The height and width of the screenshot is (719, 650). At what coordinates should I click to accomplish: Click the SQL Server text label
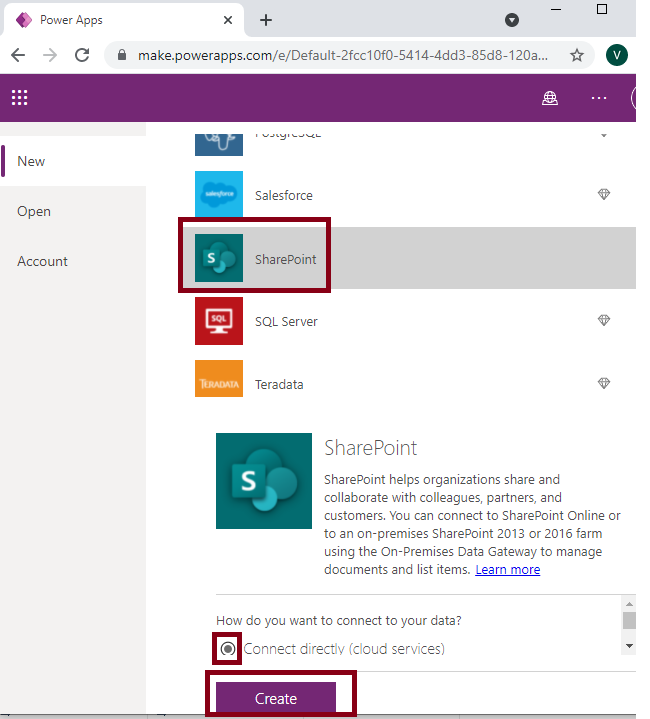coord(286,321)
